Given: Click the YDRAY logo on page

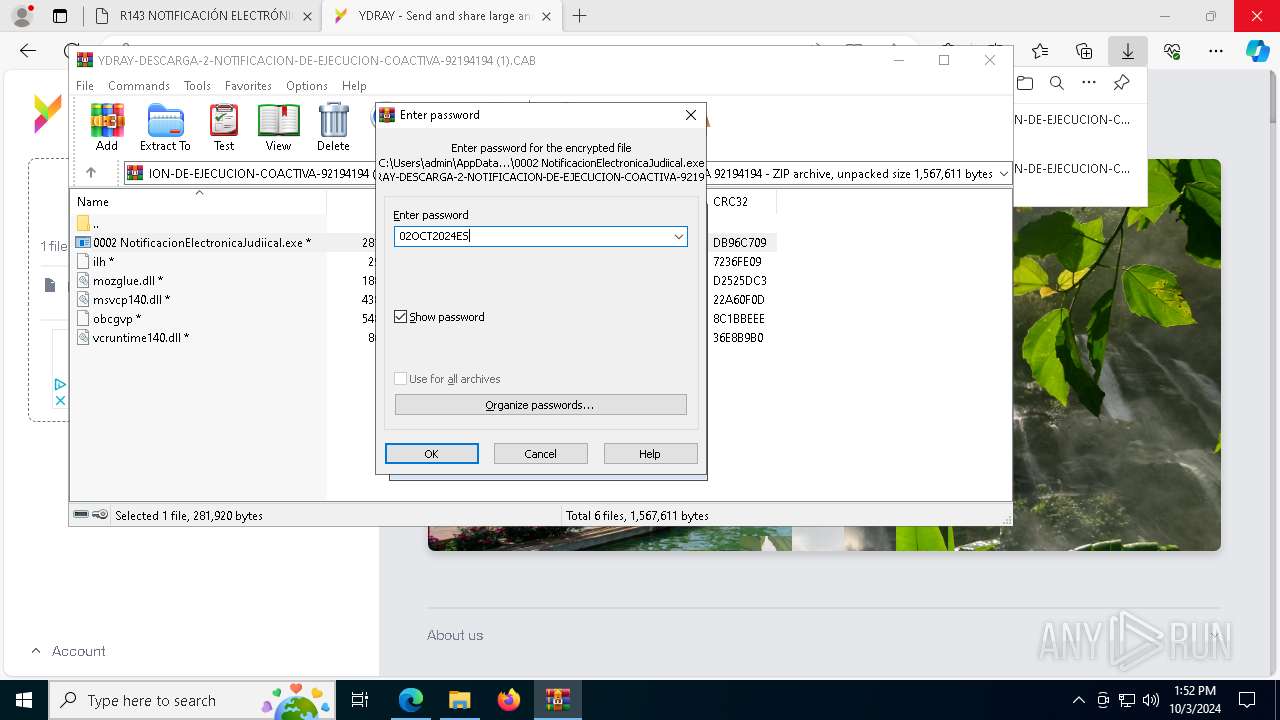Looking at the screenshot, I should tap(47, 114).
